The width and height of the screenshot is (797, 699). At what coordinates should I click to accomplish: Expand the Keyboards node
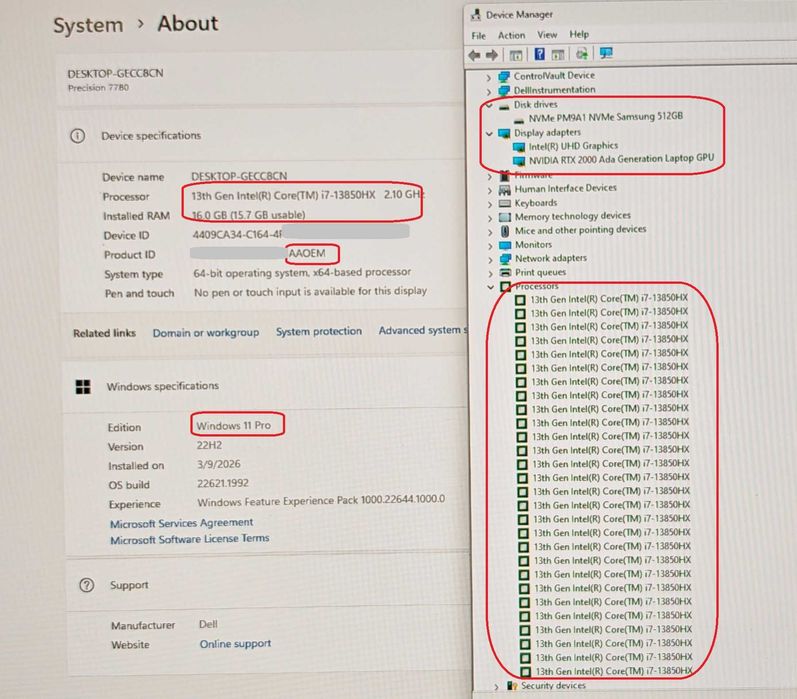489,204
